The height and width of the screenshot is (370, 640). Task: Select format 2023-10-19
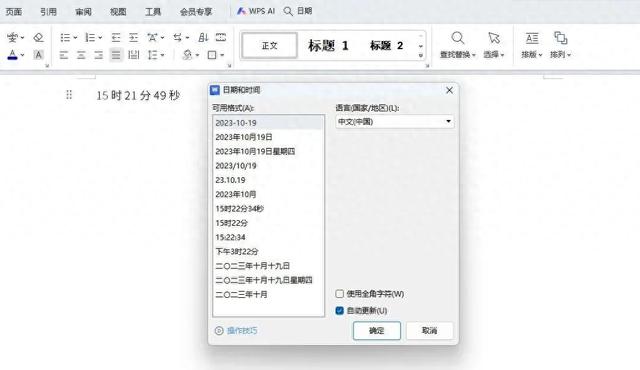point(268,123)
